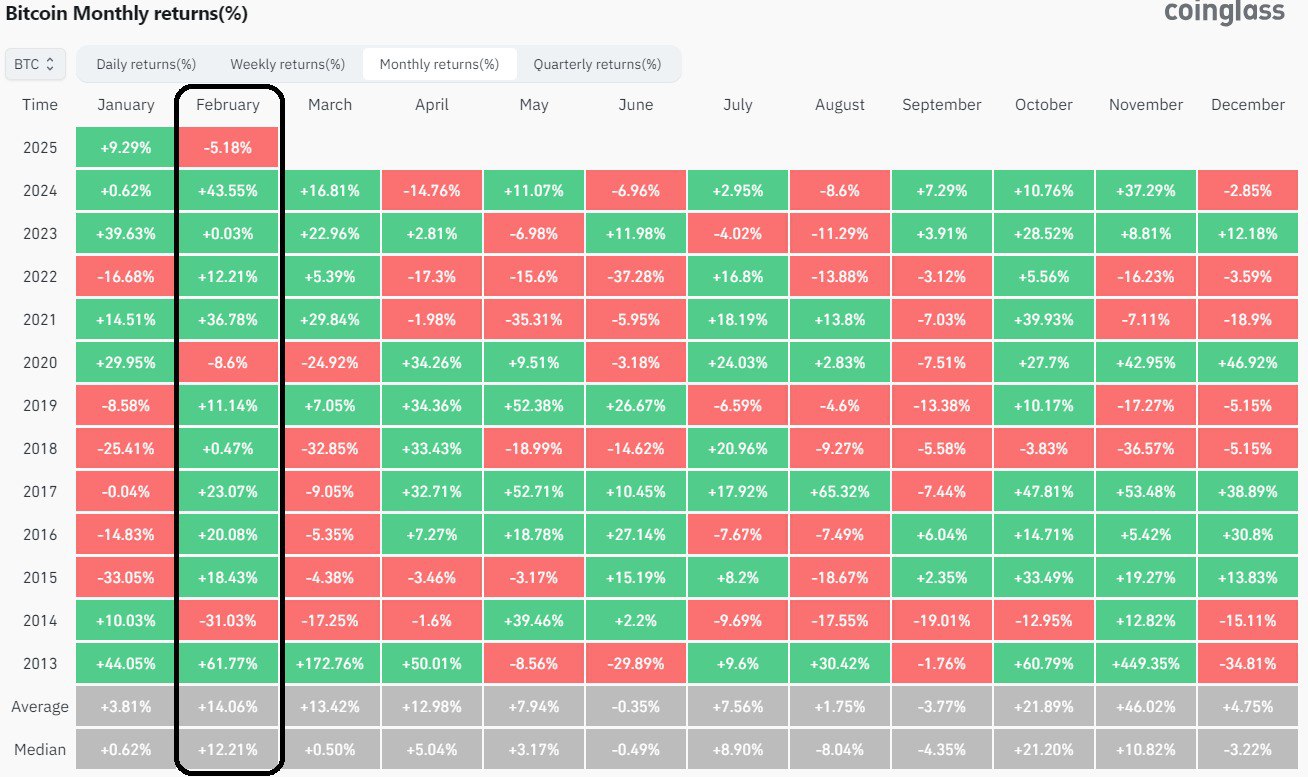Viewport: 1308px width, 777px height.
Task: Switch to Quarterly returns(%) tab
Action: pyautogui.click(x=597, y=64)
